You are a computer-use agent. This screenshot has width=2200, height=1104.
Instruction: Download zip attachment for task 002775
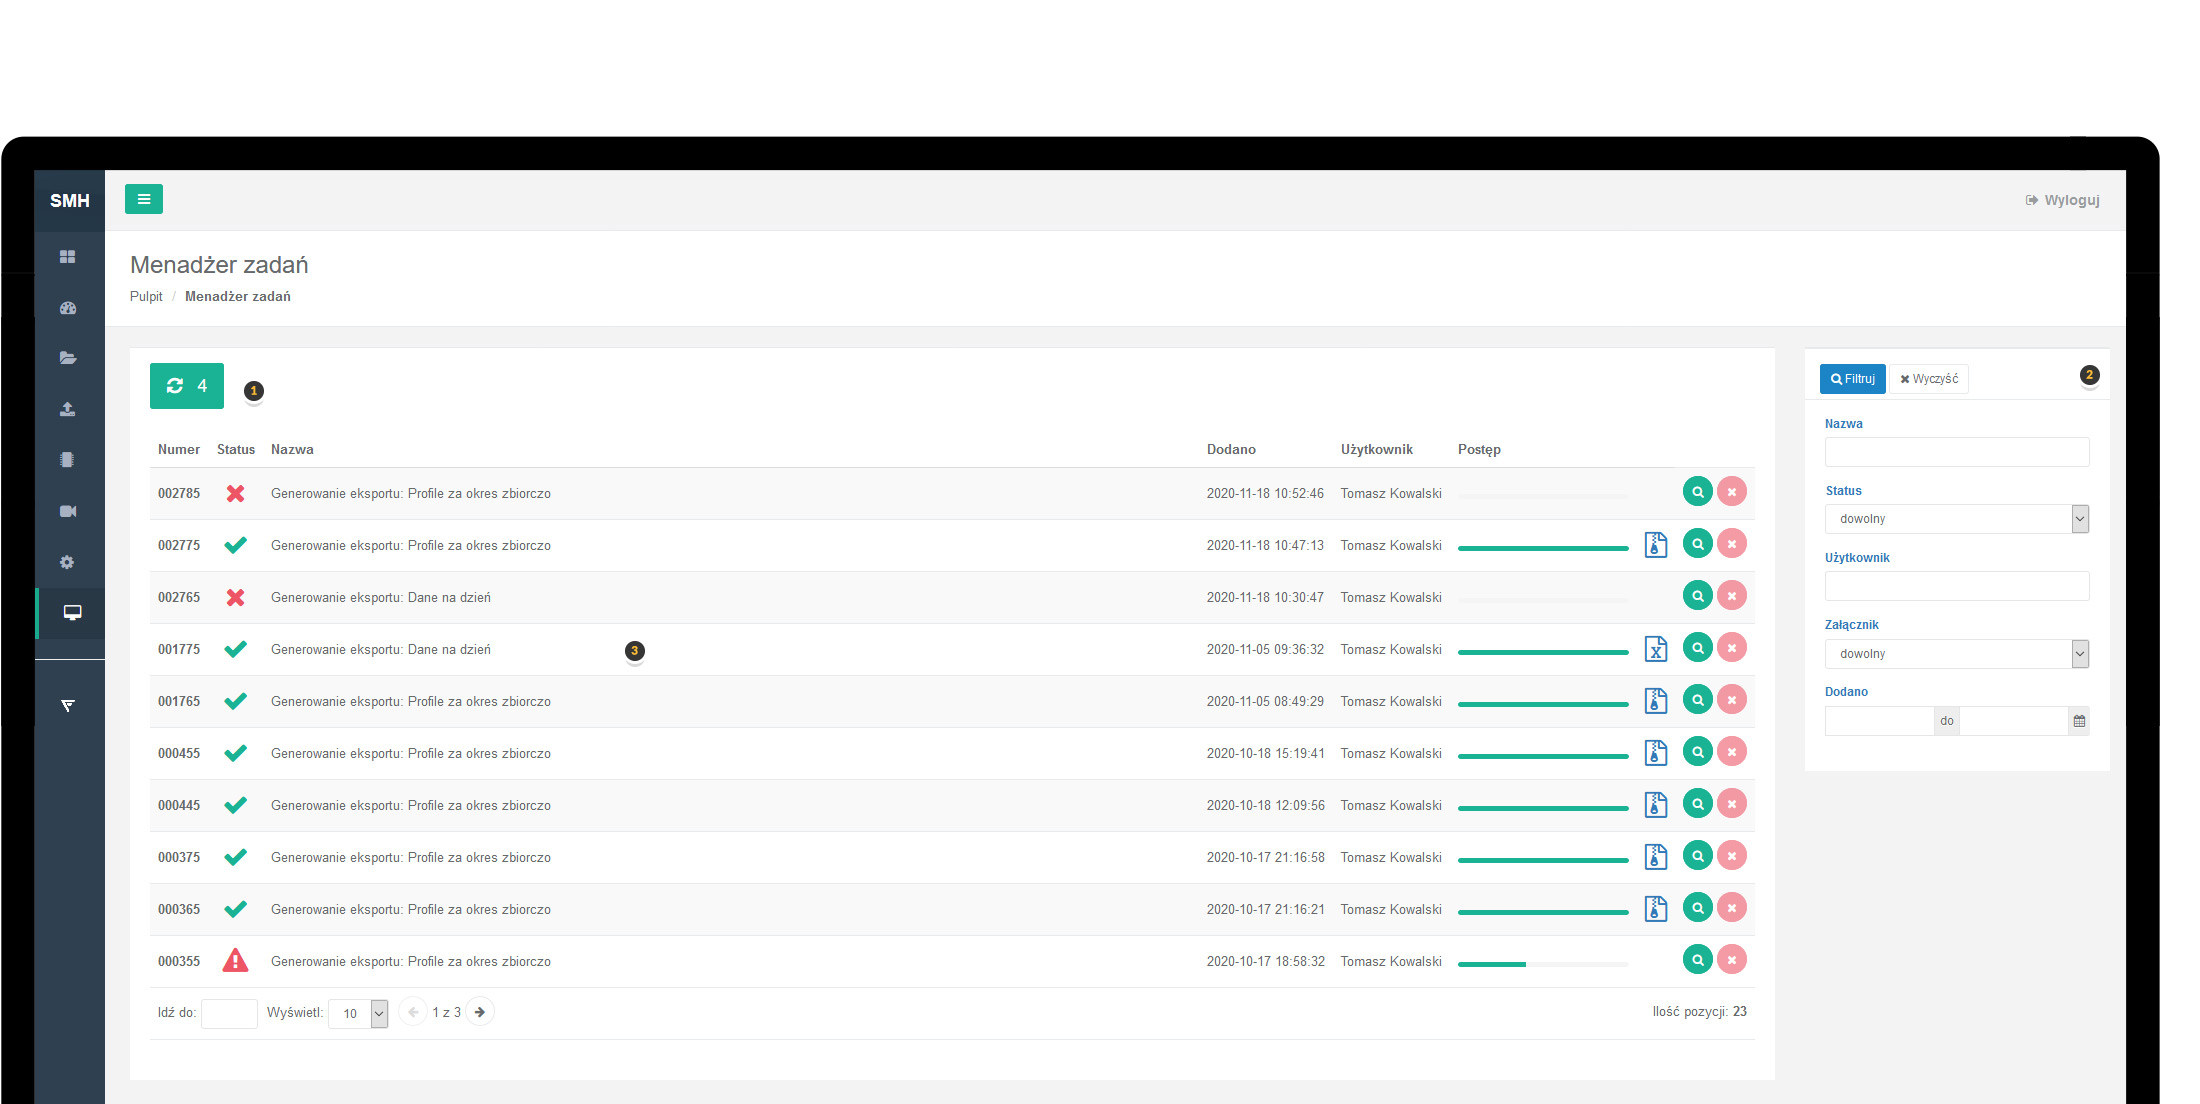click(x=1656, y=545)
